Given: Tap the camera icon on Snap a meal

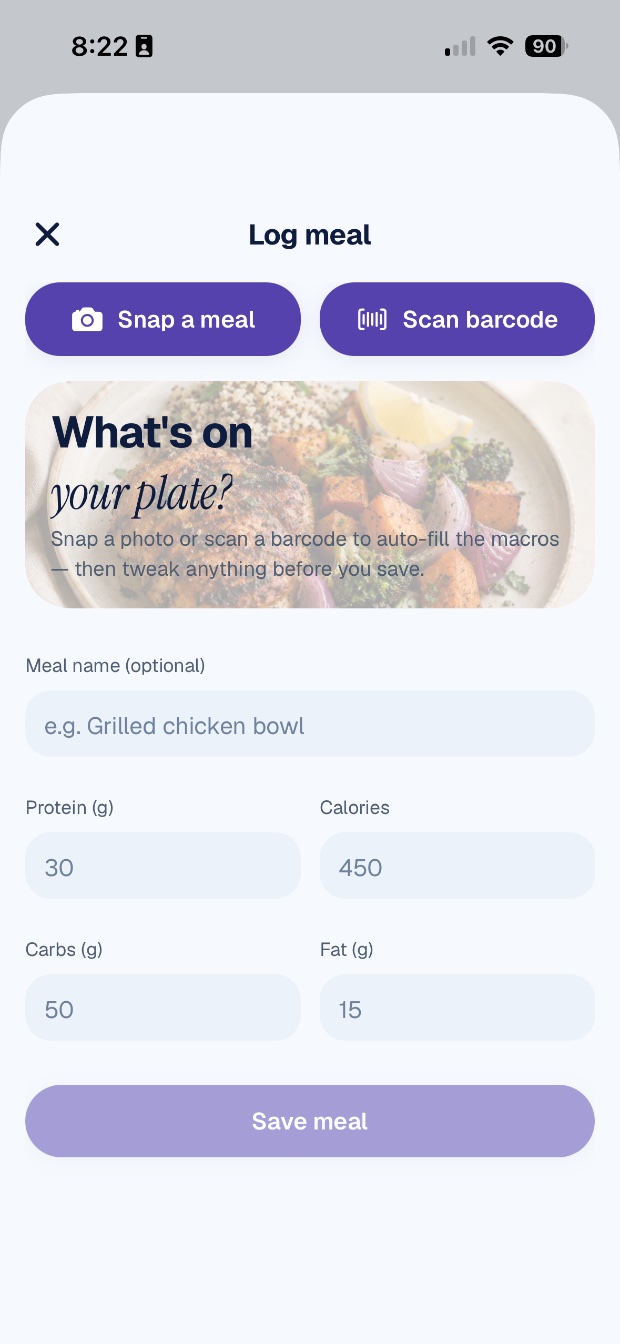Looking at the screenshot, I should [87, 320].
